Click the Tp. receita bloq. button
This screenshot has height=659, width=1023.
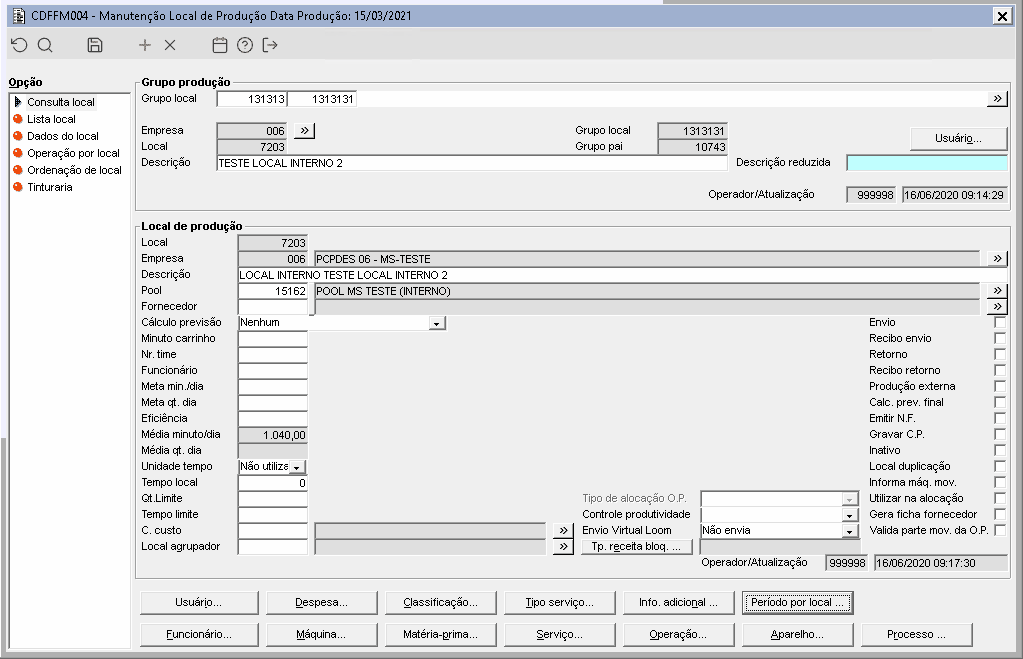(x=636, y=547)
